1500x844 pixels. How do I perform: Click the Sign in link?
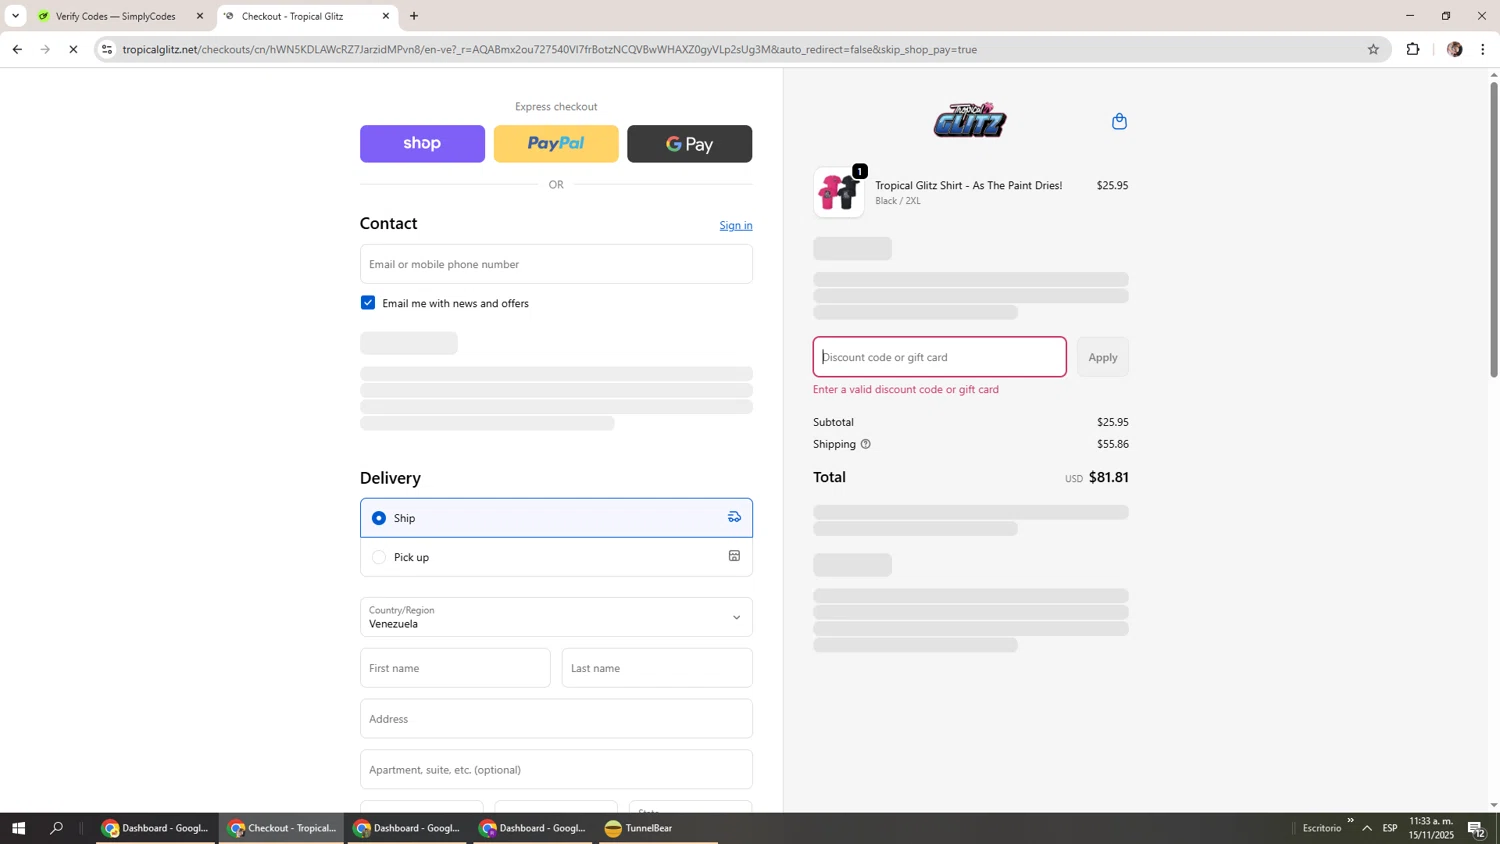736,225
